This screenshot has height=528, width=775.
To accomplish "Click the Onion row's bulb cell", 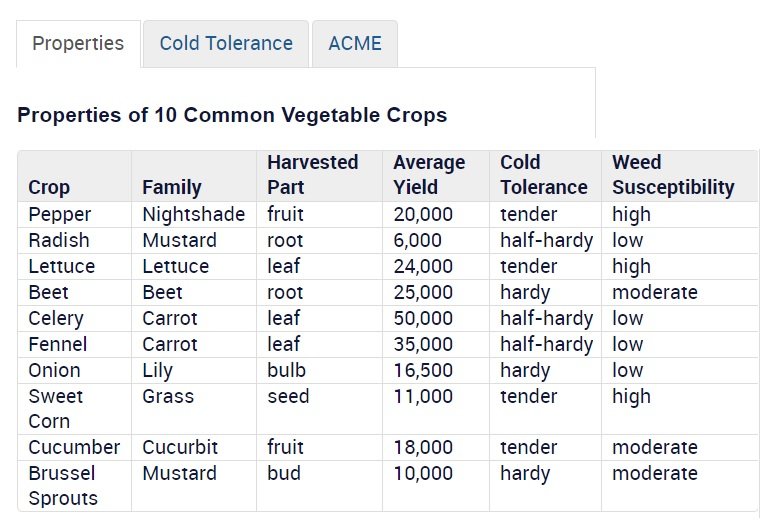I will click(x=286, y=370).
